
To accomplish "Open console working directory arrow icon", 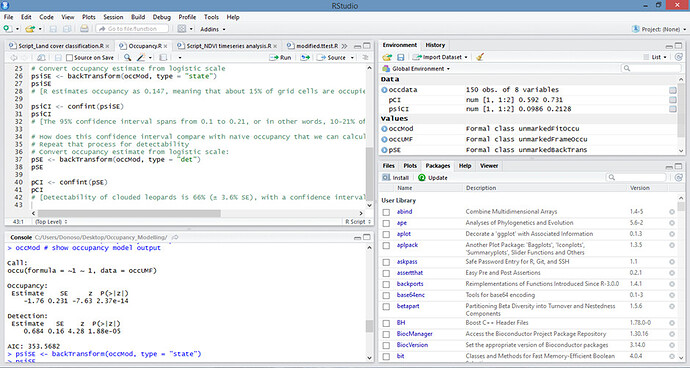I will [175, 237].
